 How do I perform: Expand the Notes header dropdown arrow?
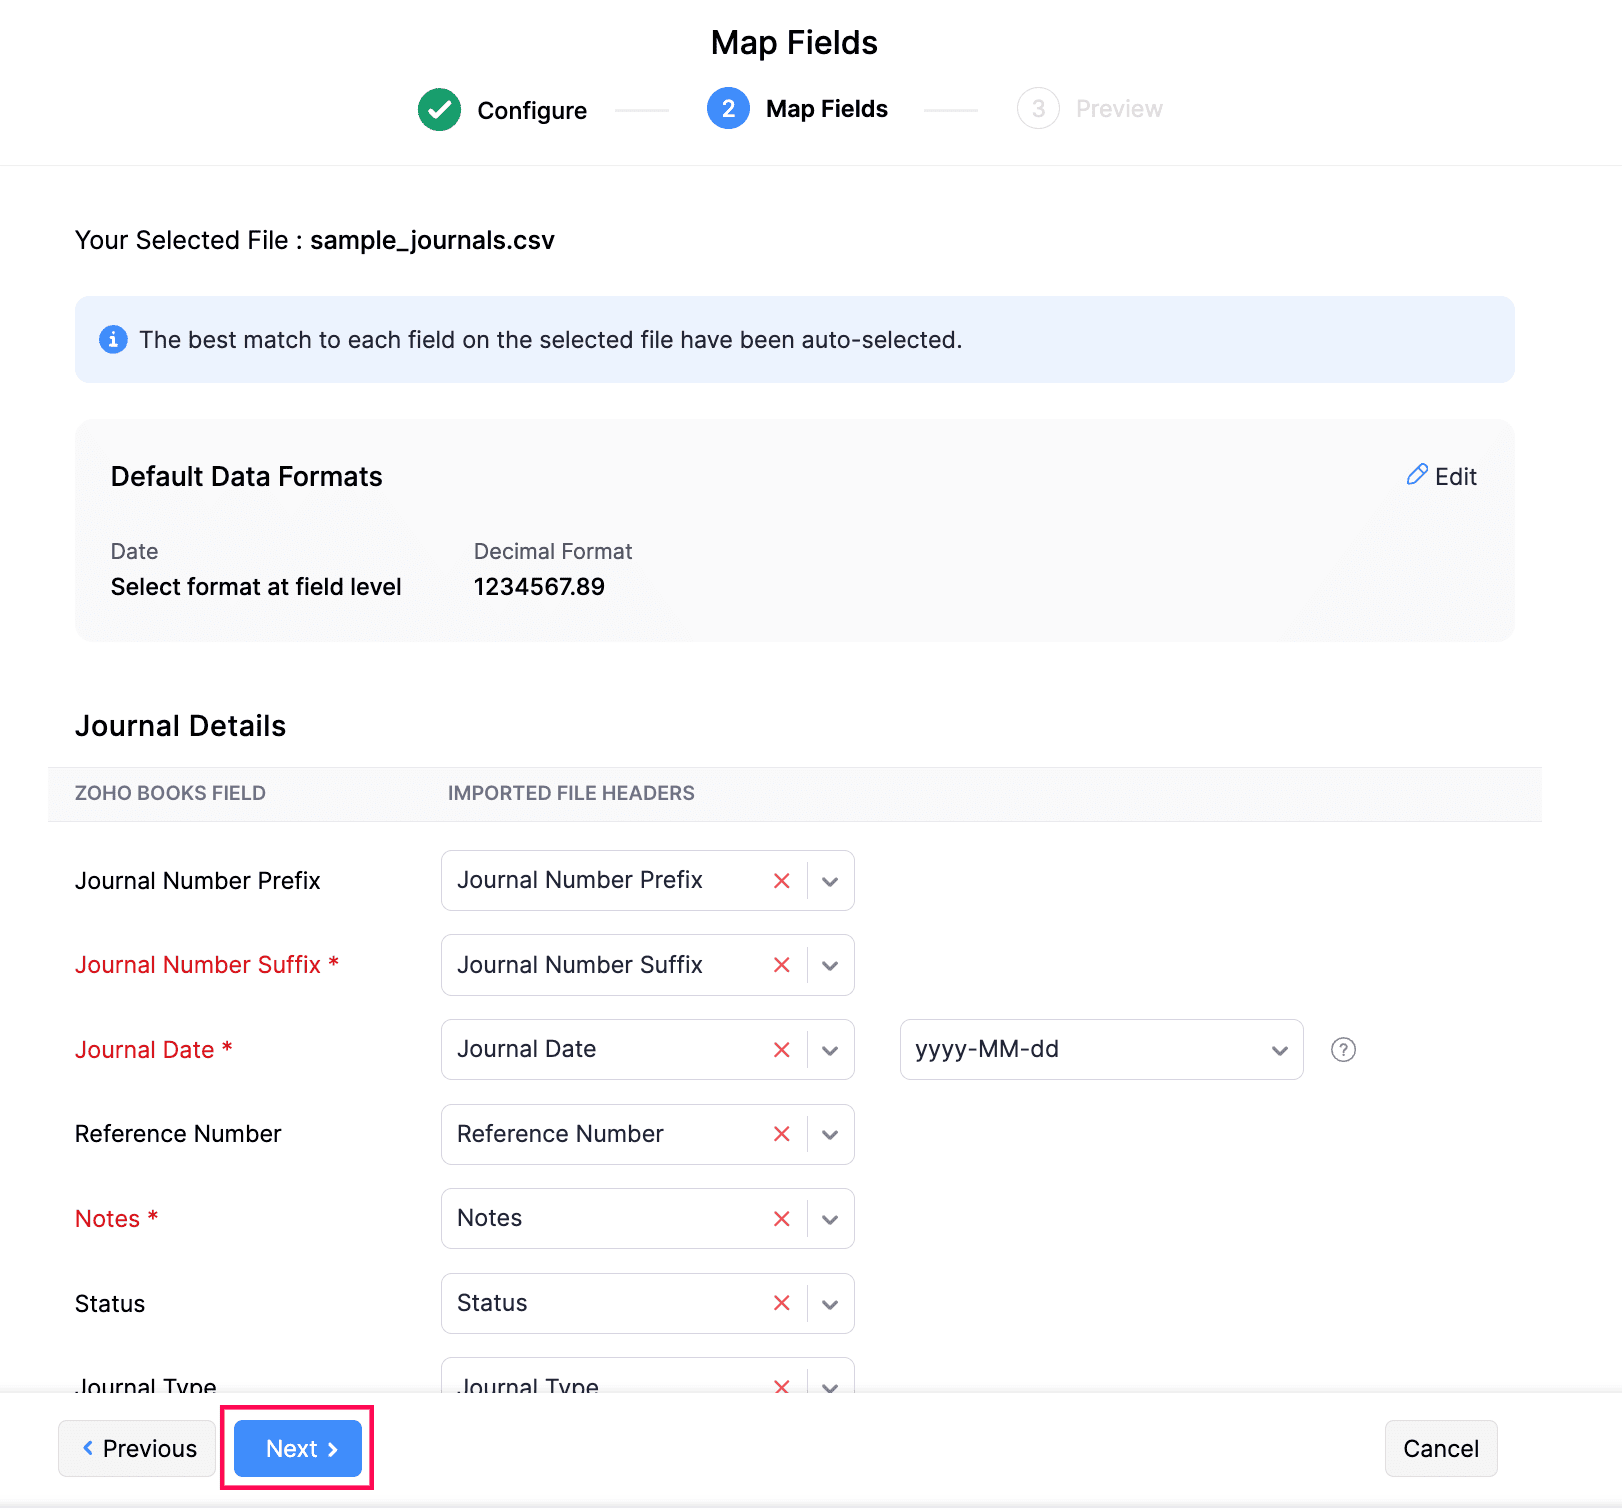[x=830, y=1219]
